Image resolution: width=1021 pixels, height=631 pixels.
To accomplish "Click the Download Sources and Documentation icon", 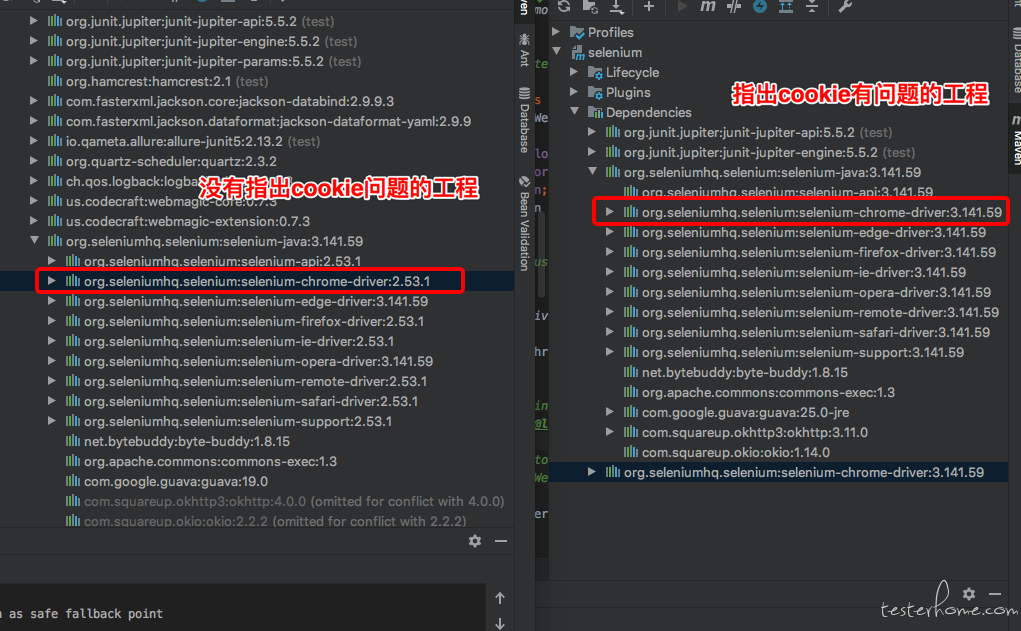I will click(x=616, y=6).
